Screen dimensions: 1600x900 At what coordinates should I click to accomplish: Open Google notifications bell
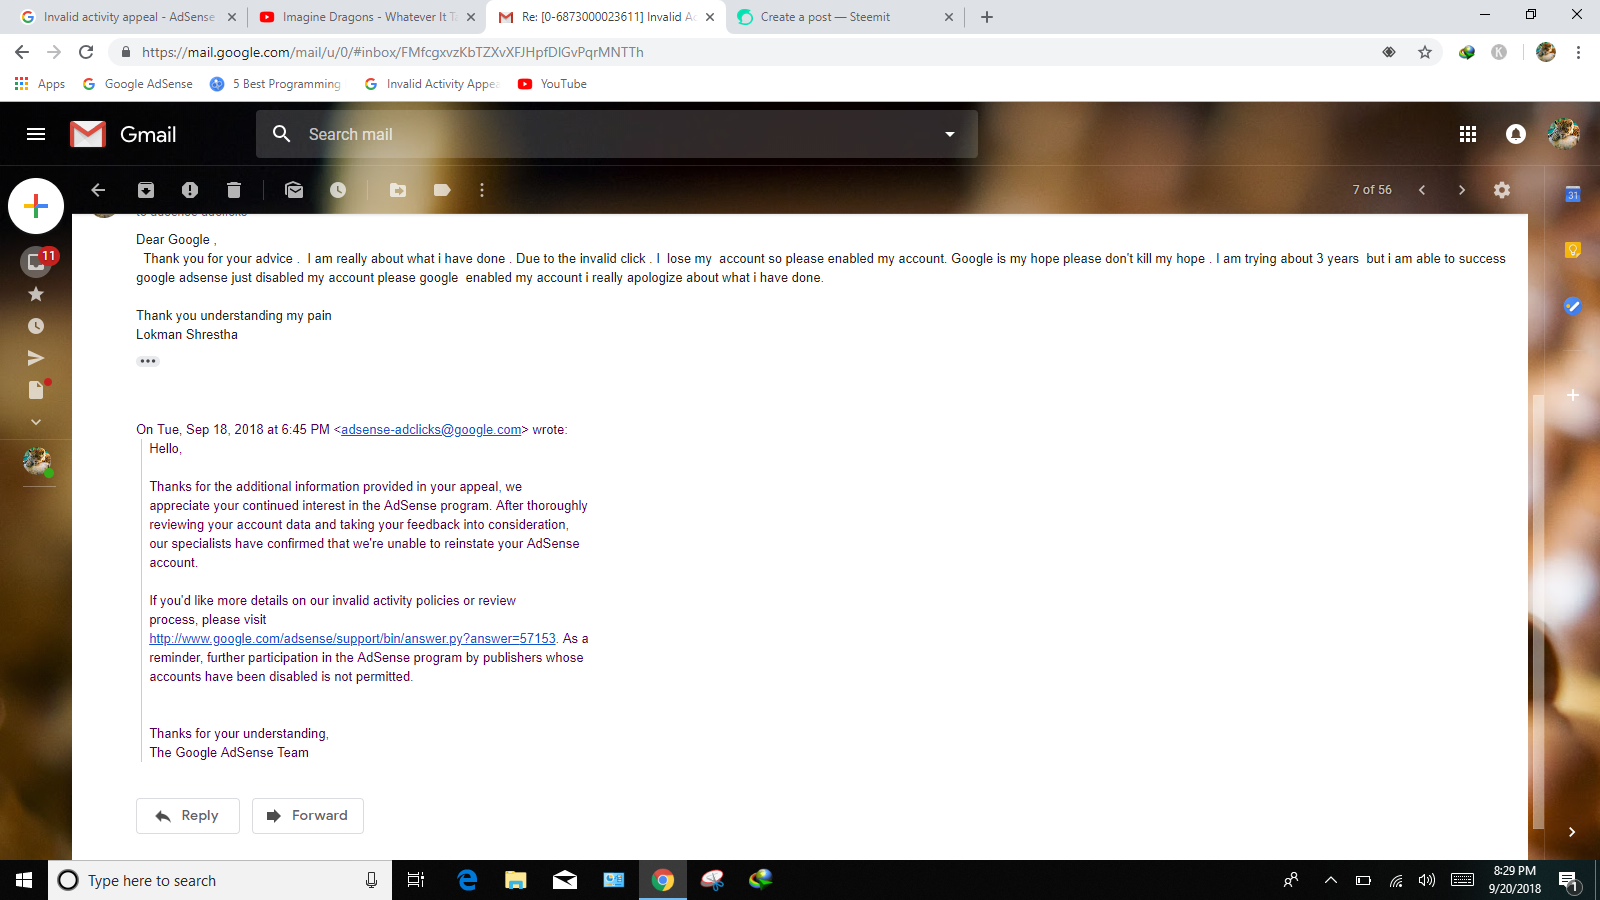tap(1516, 134)
